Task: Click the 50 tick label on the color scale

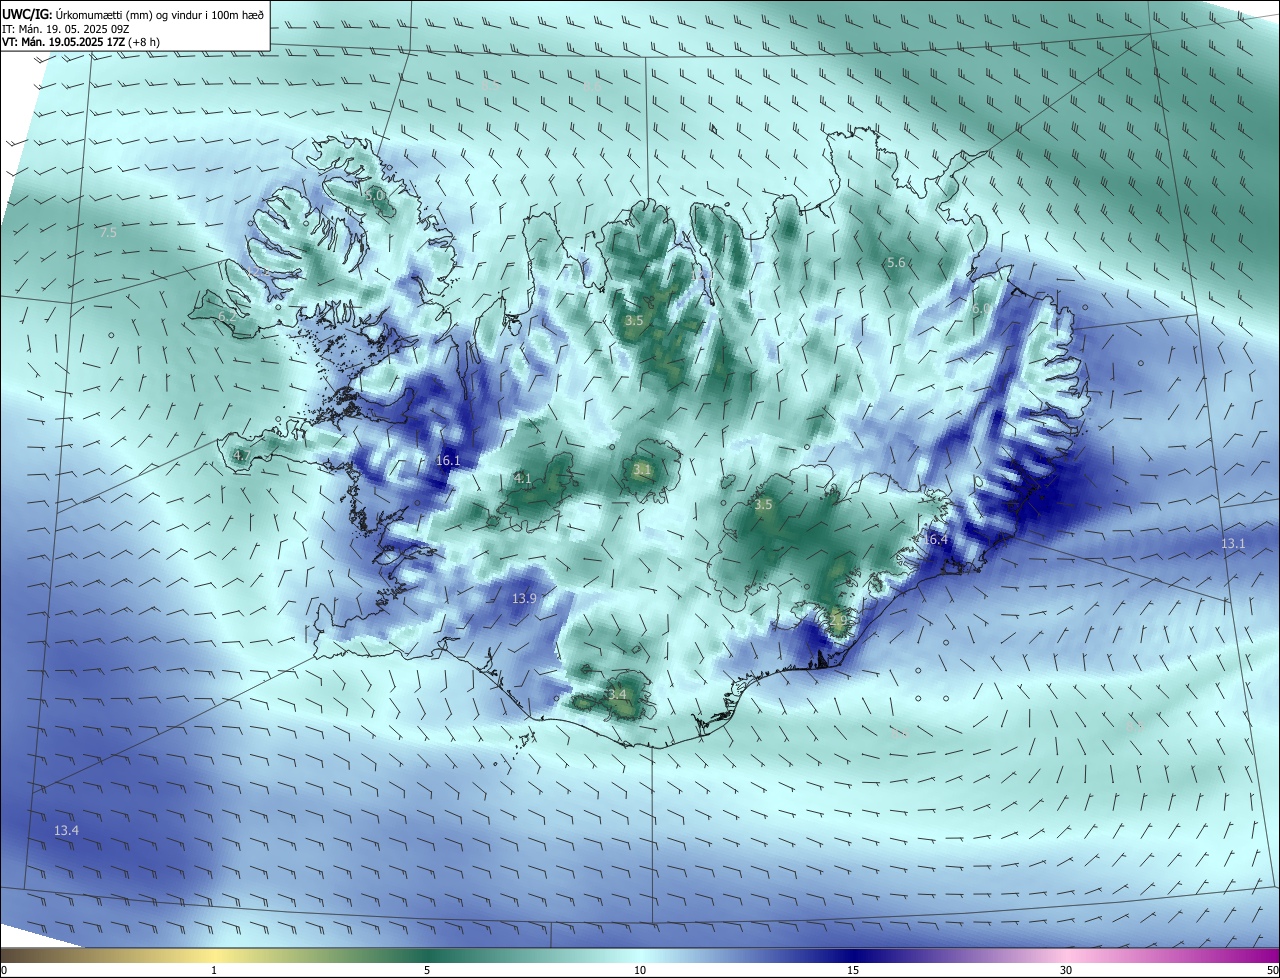Action: coord(1272,971)
